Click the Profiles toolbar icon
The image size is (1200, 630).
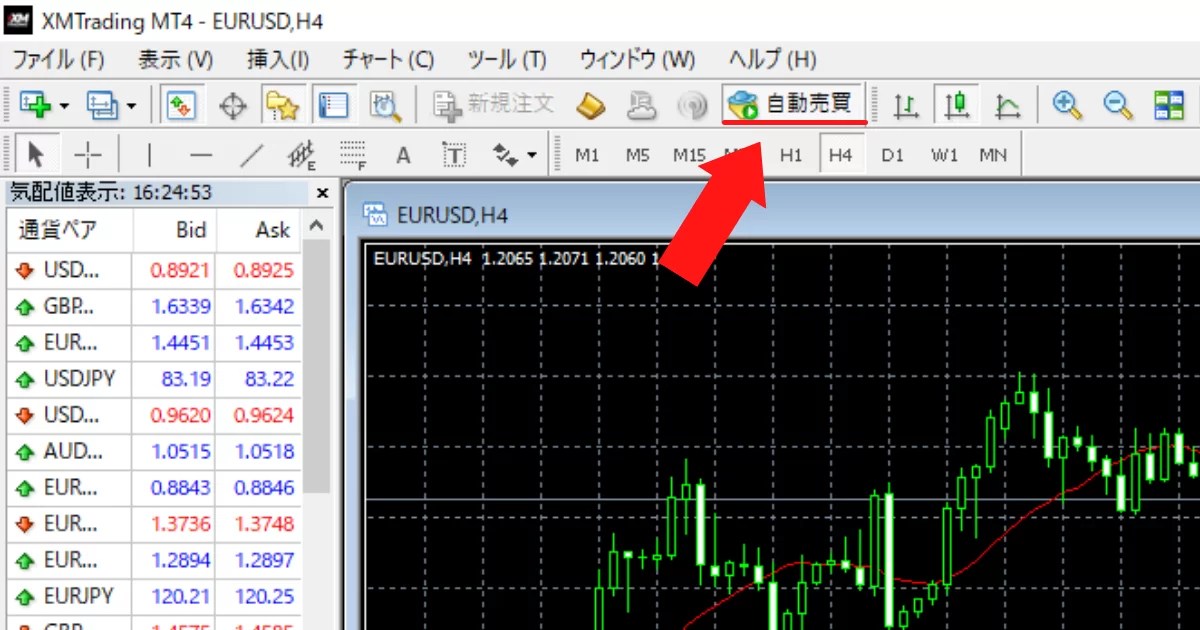pos(102,104)
